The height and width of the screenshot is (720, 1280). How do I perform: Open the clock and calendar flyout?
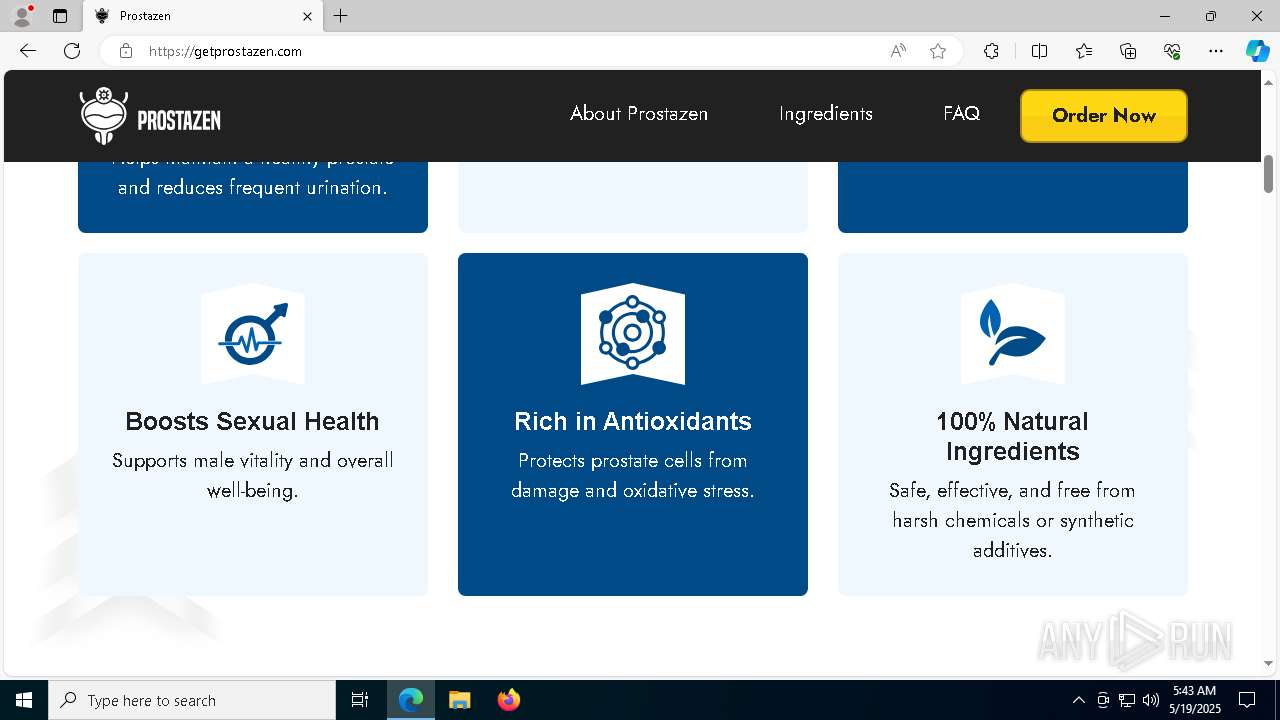1195,700
